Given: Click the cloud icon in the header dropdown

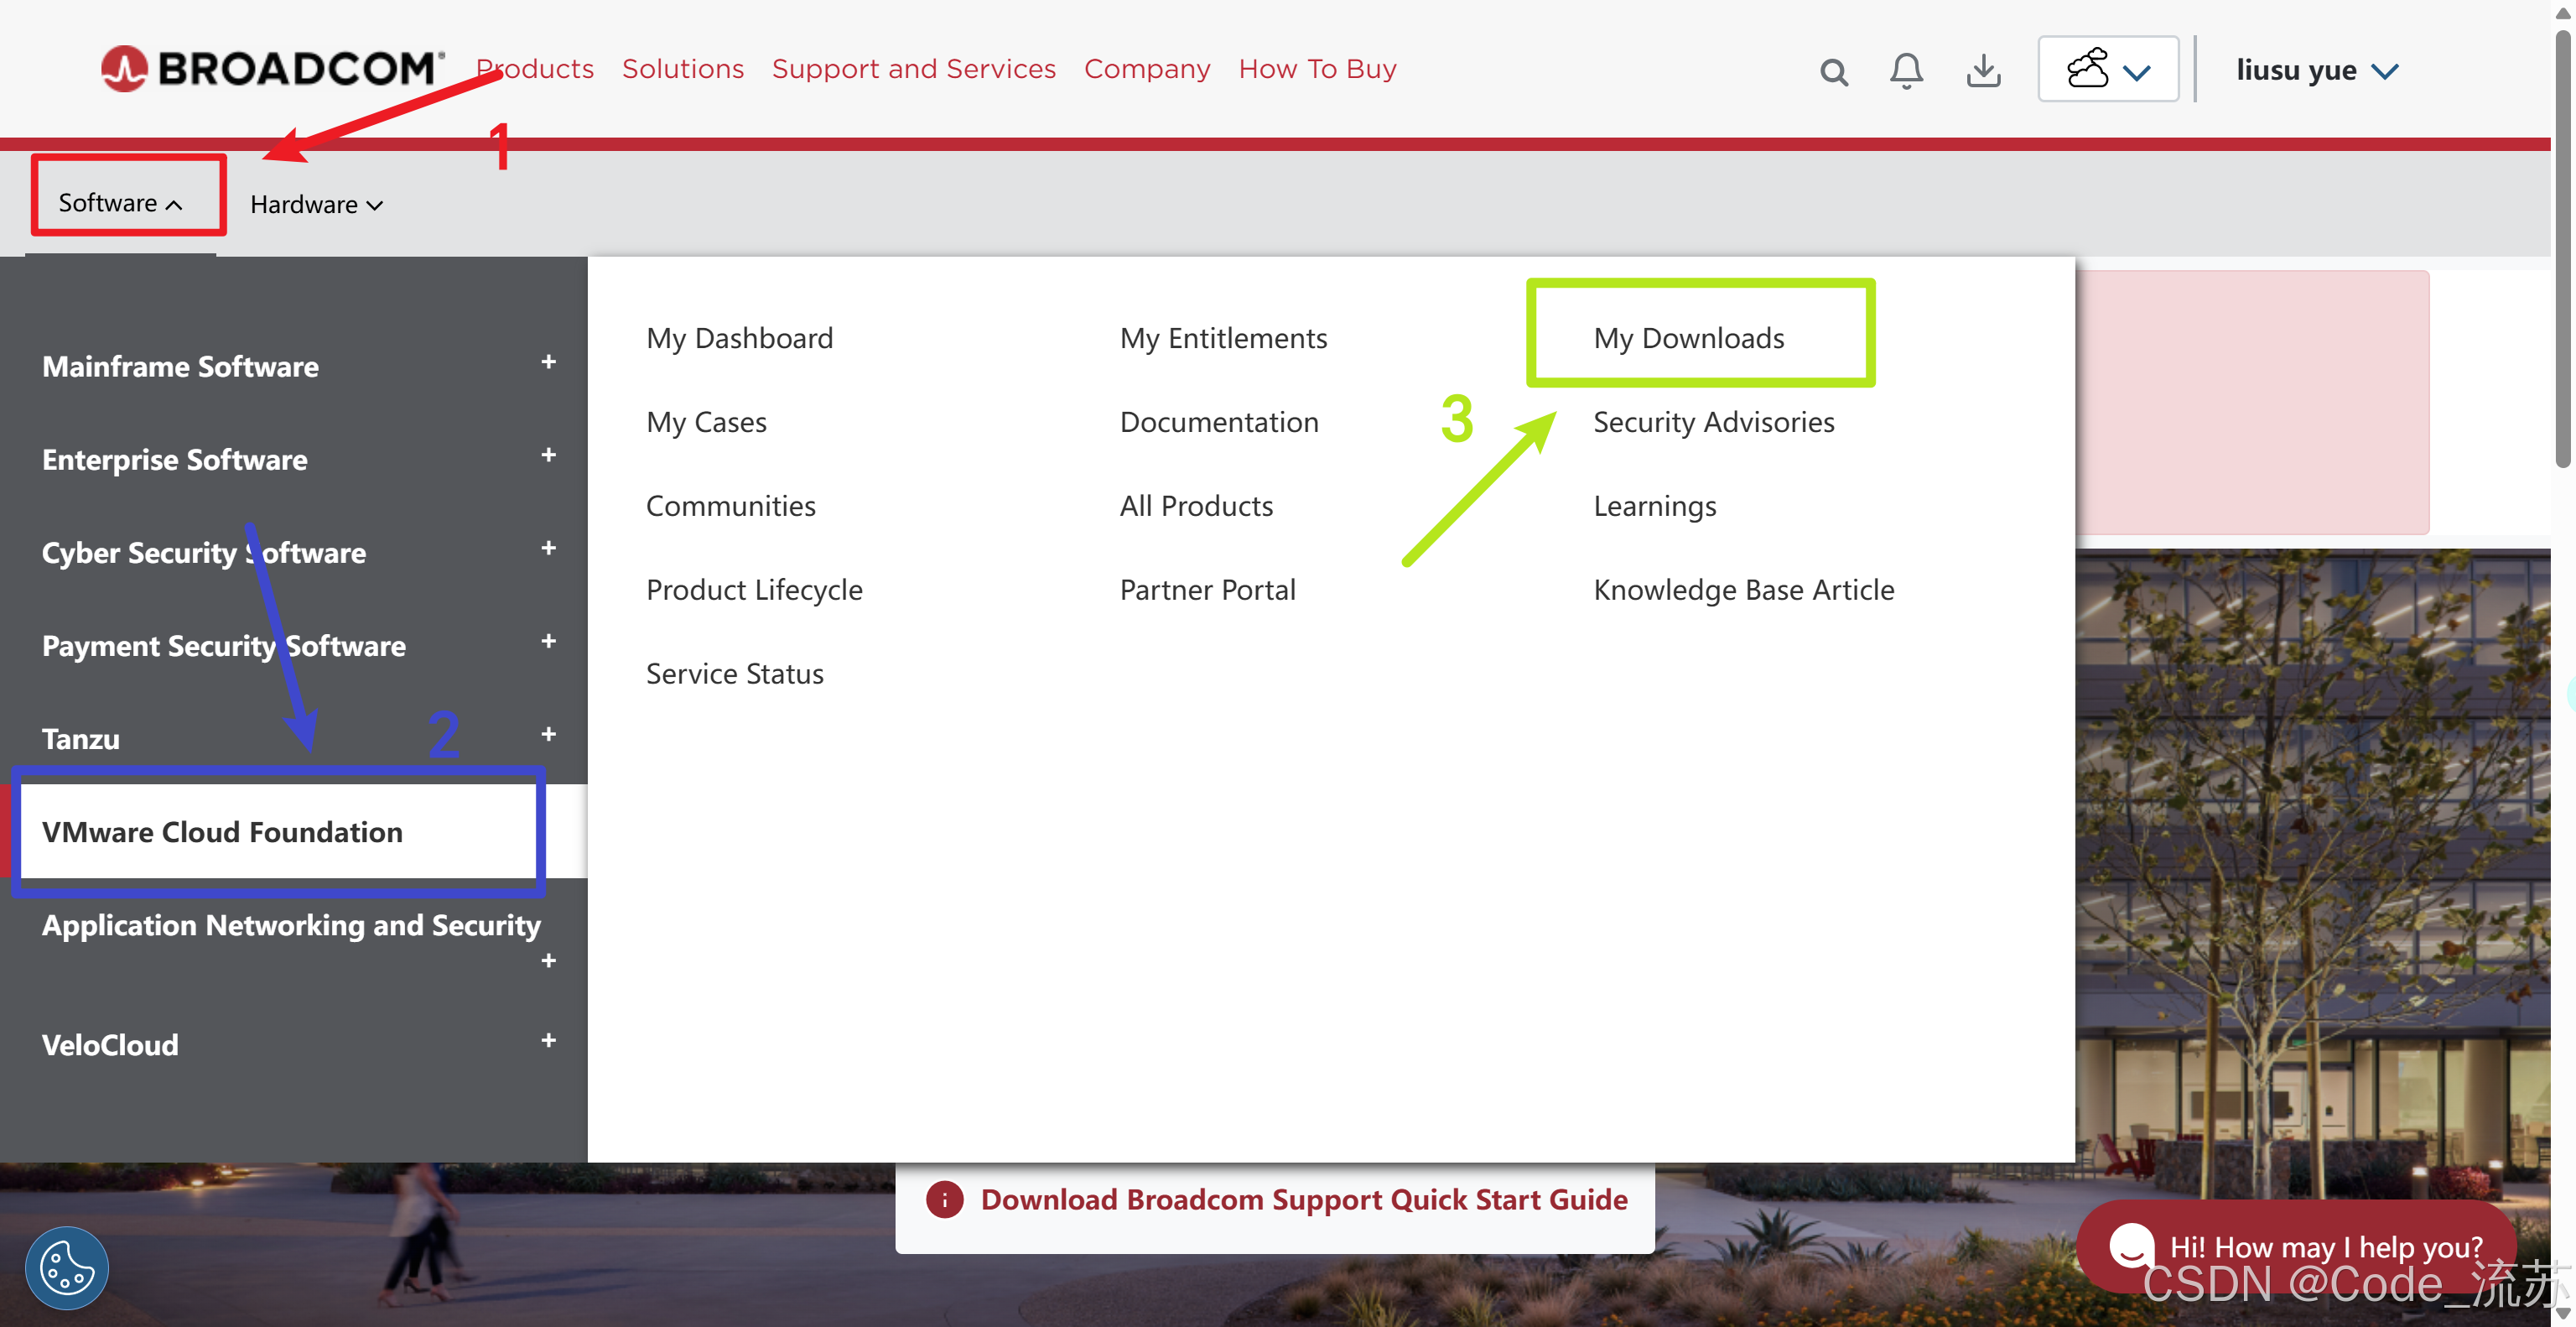Looking at the screenshot, I should tap(2088, 69).
